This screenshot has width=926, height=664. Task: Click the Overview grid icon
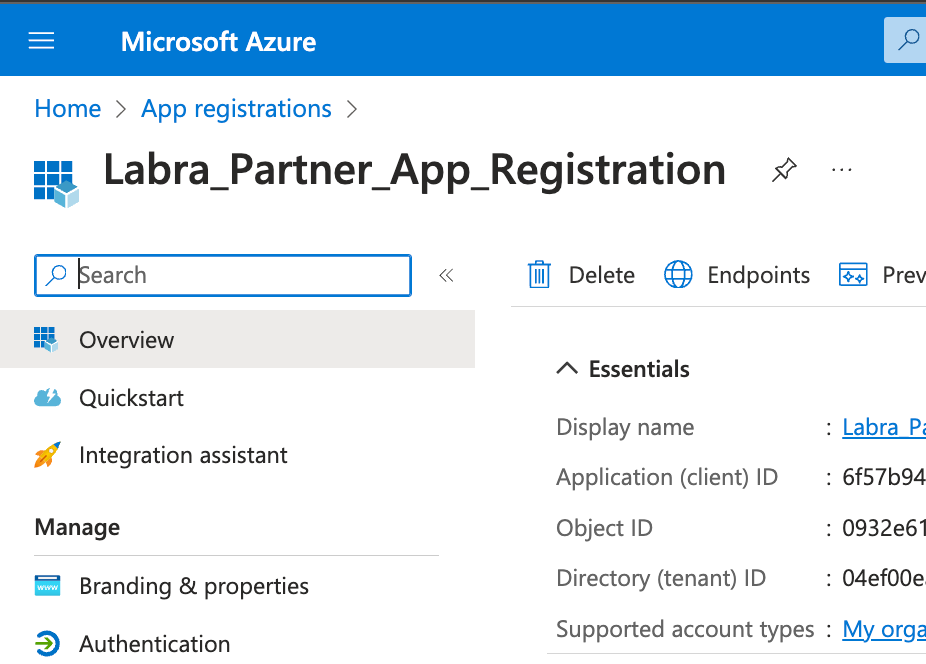point(46,340)
